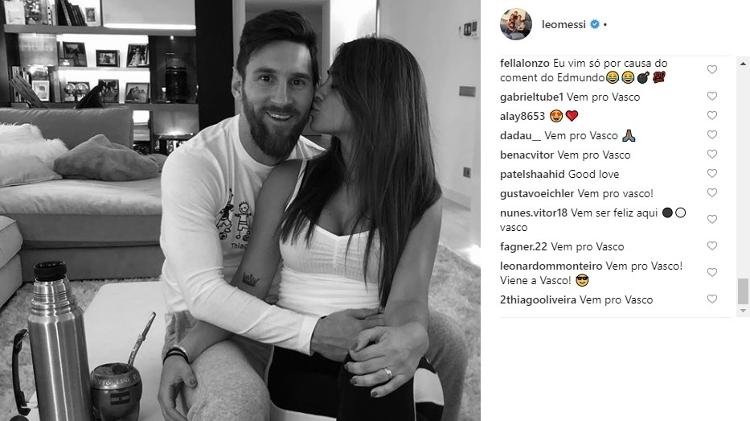This screenshot has height=421, width=750.
Task: Open gabrieltube1's profile
Action: click(531, 97)
